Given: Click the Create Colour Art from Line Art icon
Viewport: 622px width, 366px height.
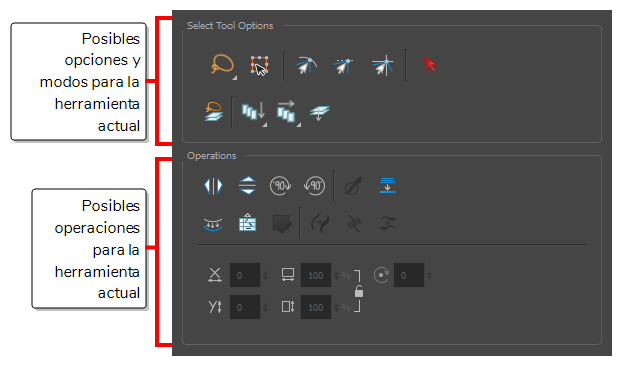Looking at the screenshot, I should [247, 223].
